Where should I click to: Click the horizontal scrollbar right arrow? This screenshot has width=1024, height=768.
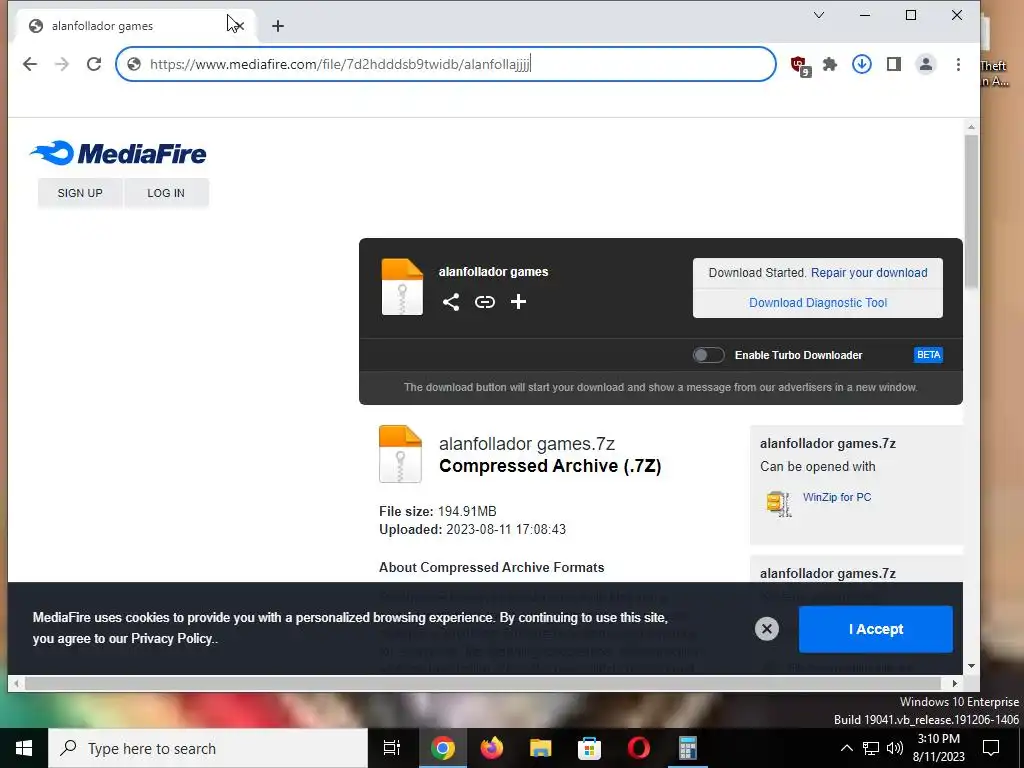pyautogui.click(x=955, y=684)
